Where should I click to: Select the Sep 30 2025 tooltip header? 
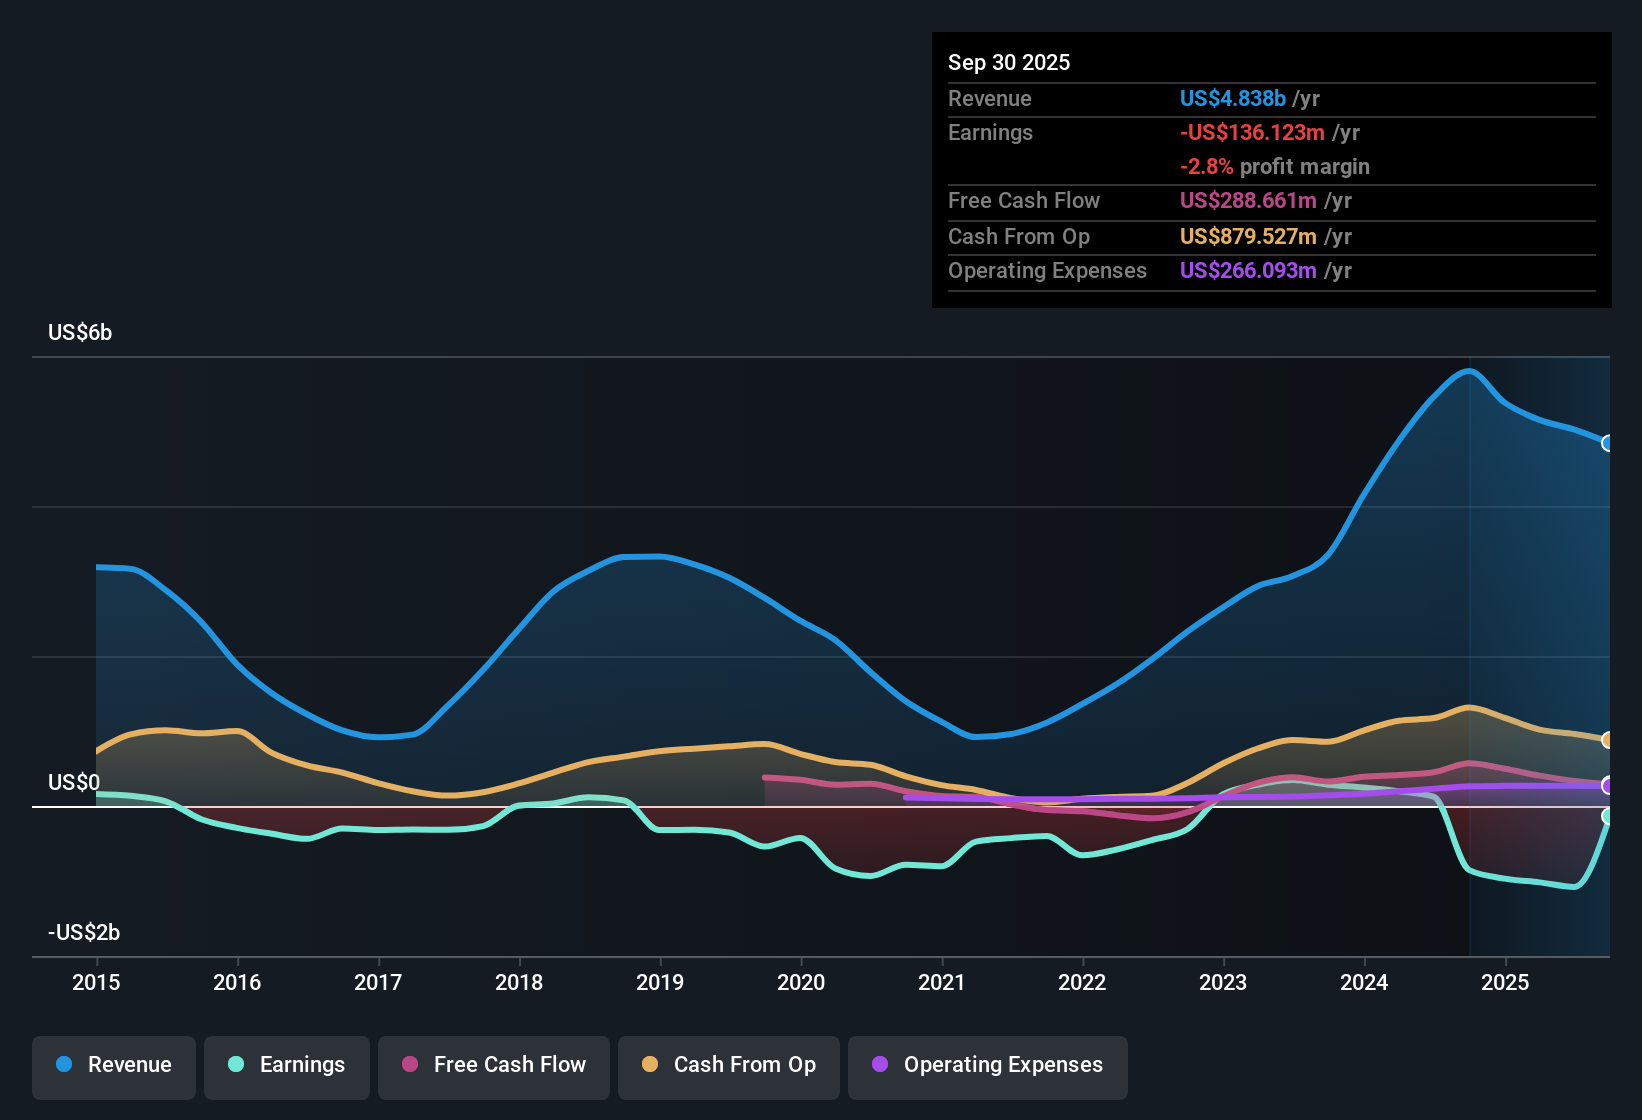click(1009, 62)
